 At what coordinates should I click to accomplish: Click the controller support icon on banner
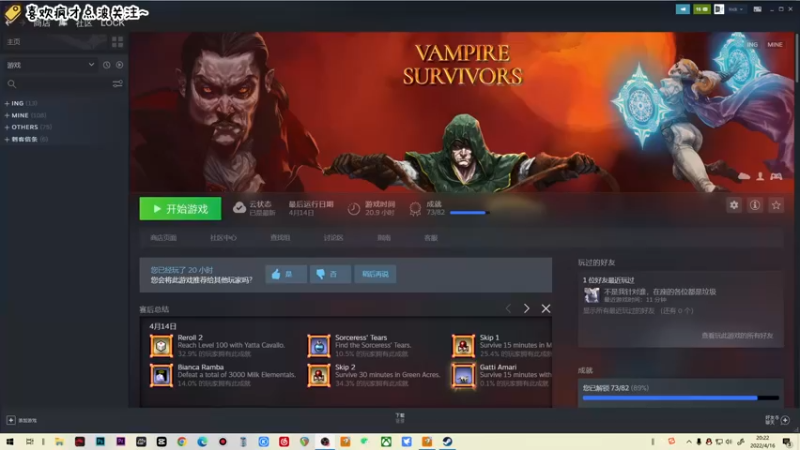pos(776,176)
